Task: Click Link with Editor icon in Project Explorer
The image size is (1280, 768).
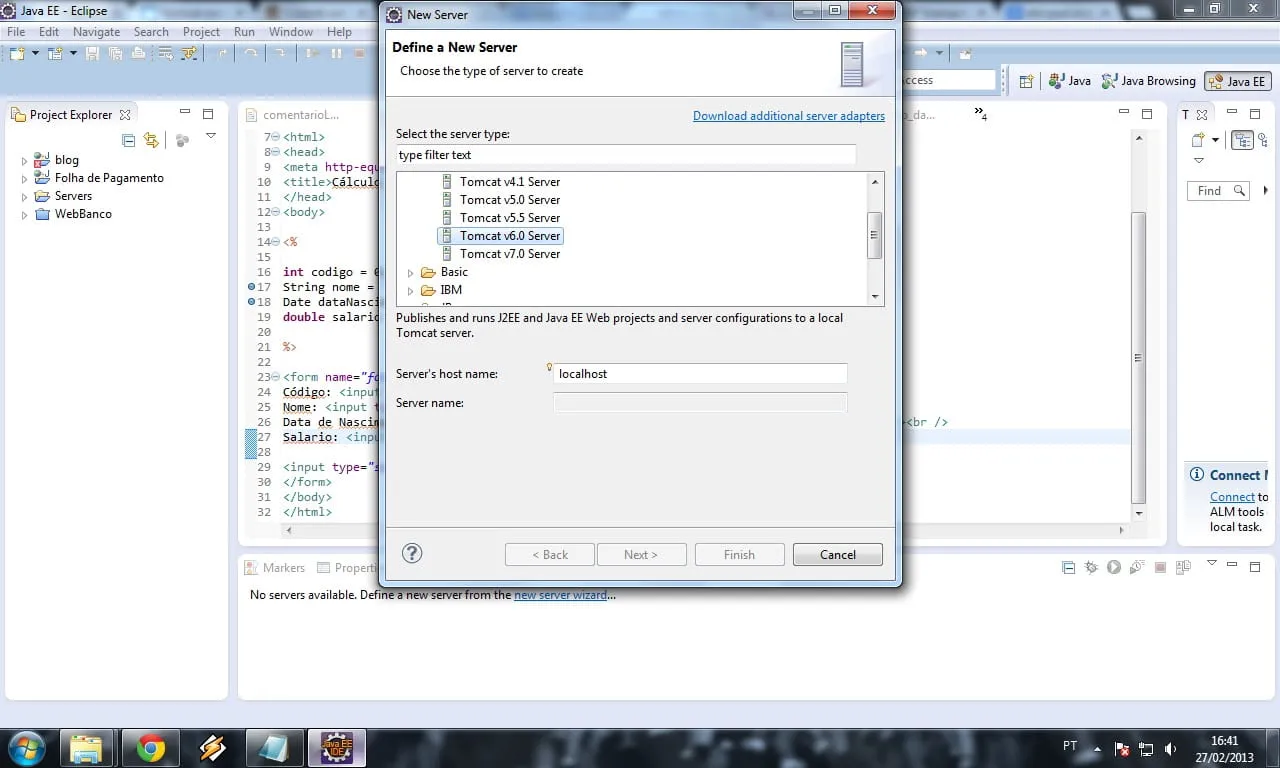Action: 151,141
